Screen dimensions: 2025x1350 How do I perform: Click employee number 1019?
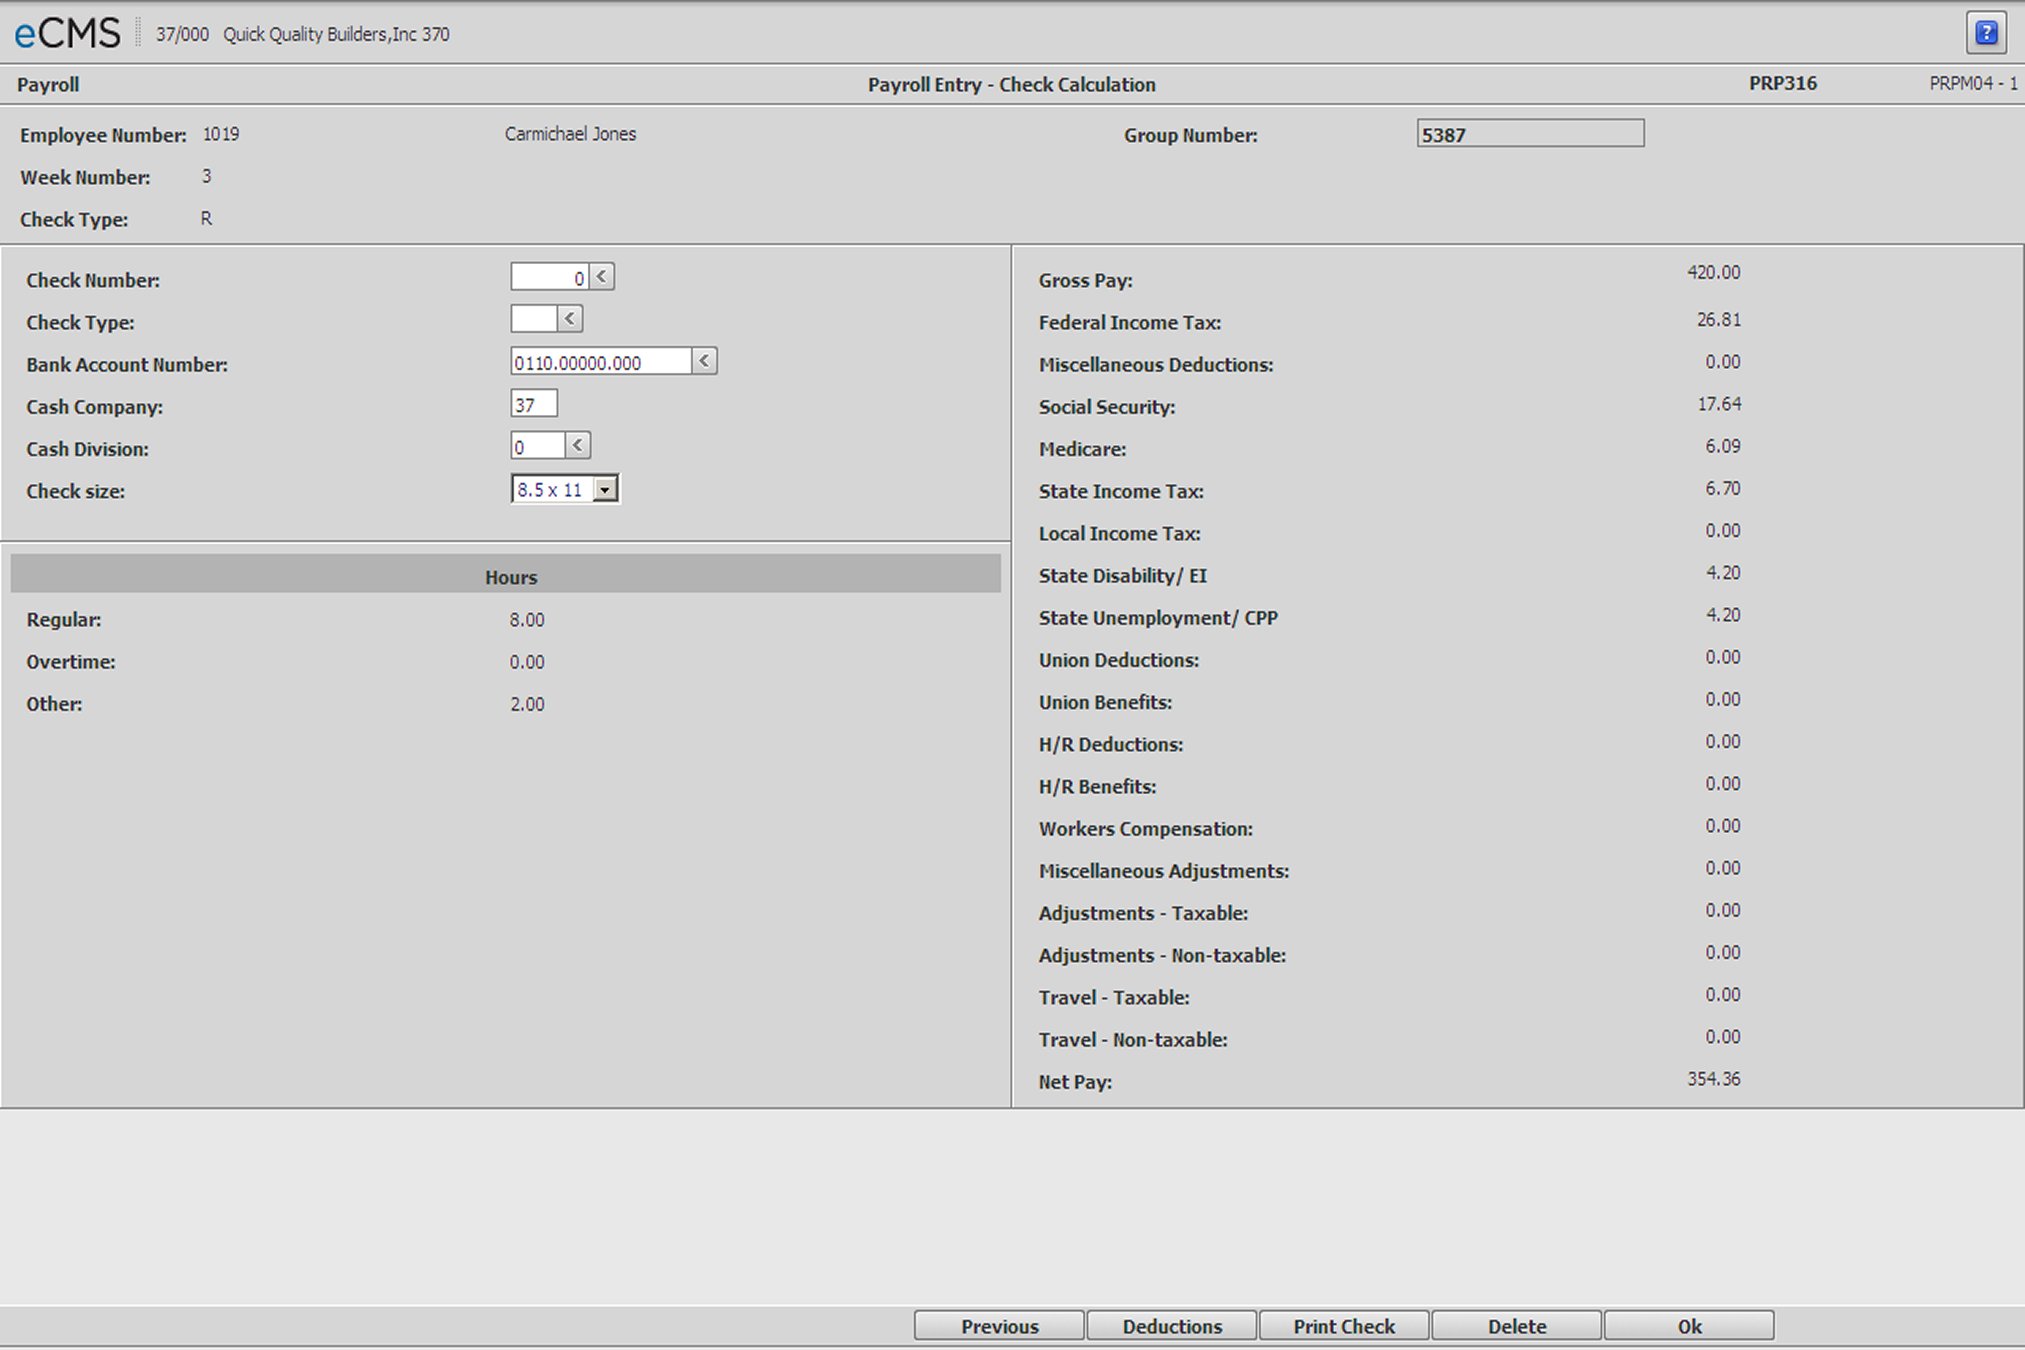point(221,134)
